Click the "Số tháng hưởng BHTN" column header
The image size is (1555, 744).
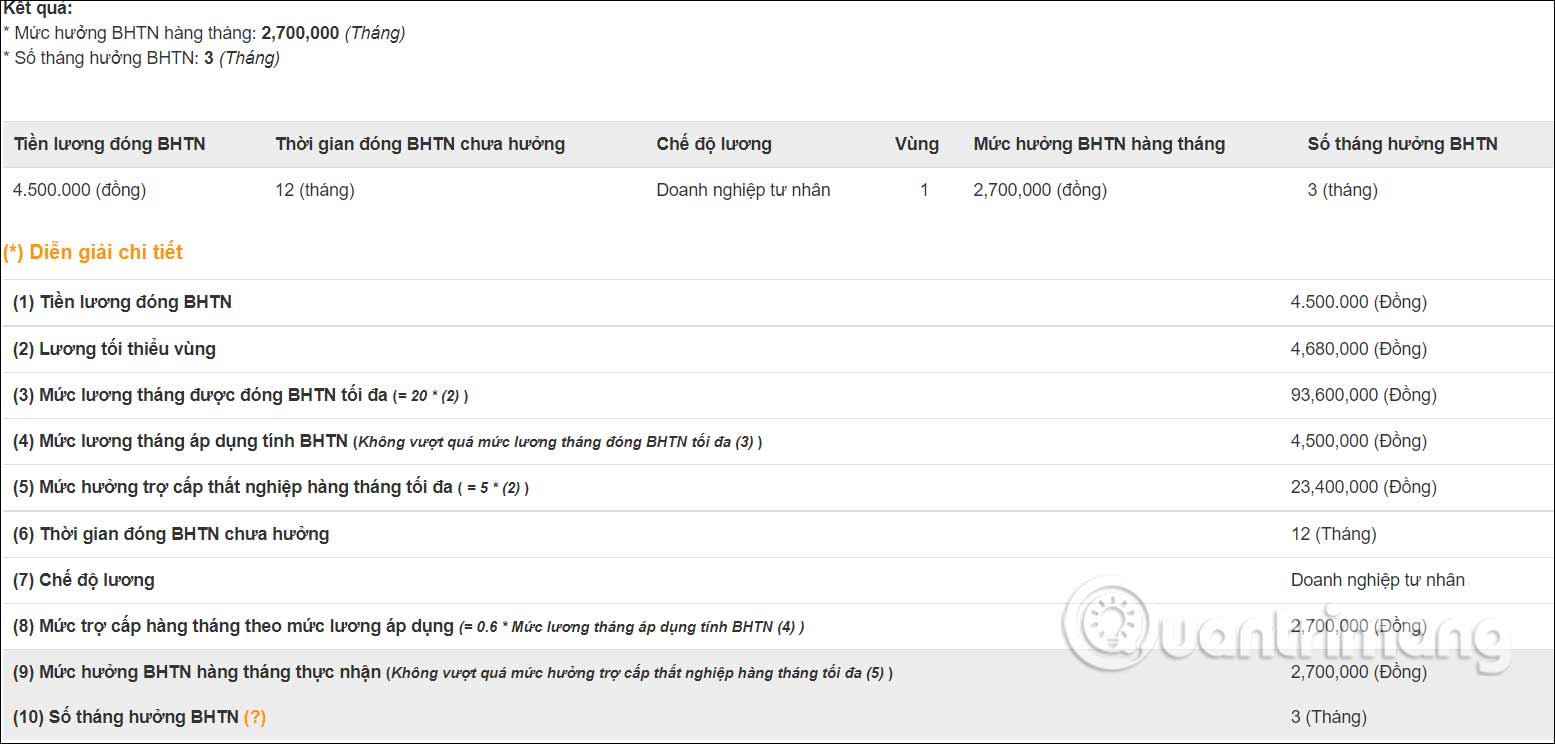click(x=1402, y=144)
